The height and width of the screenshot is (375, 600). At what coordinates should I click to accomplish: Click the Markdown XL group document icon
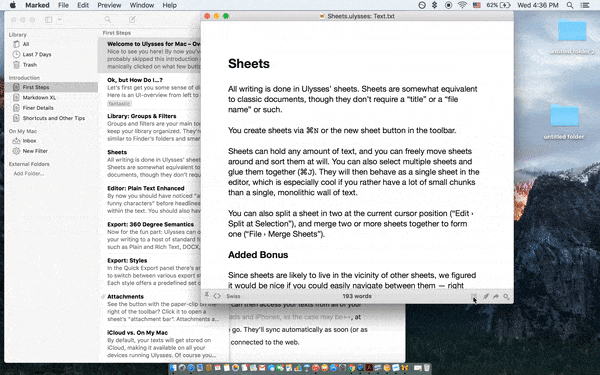(x=16, y=98)
